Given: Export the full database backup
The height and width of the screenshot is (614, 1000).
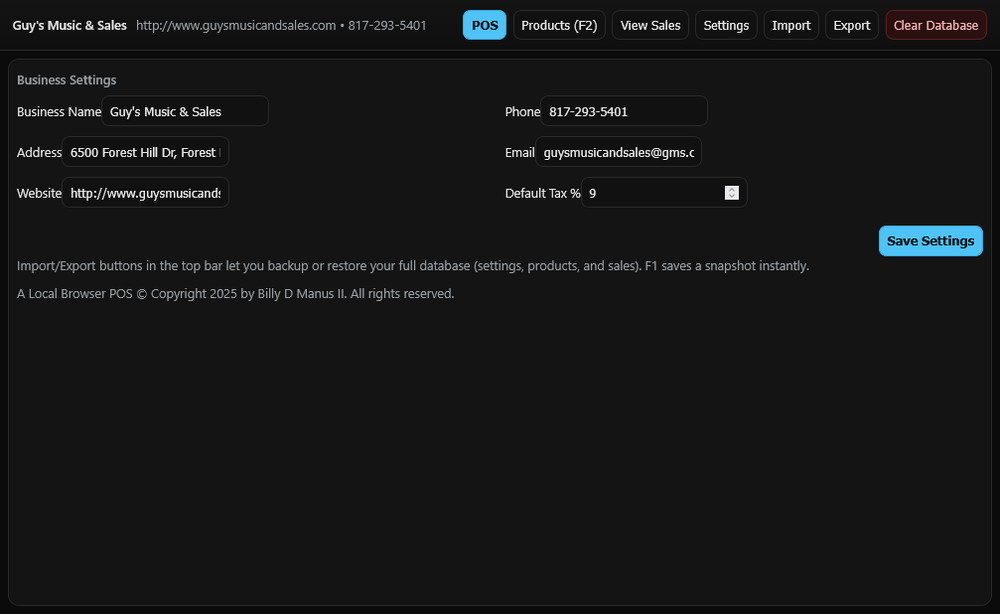Looking at the screenshot, I should pos(851,24).
